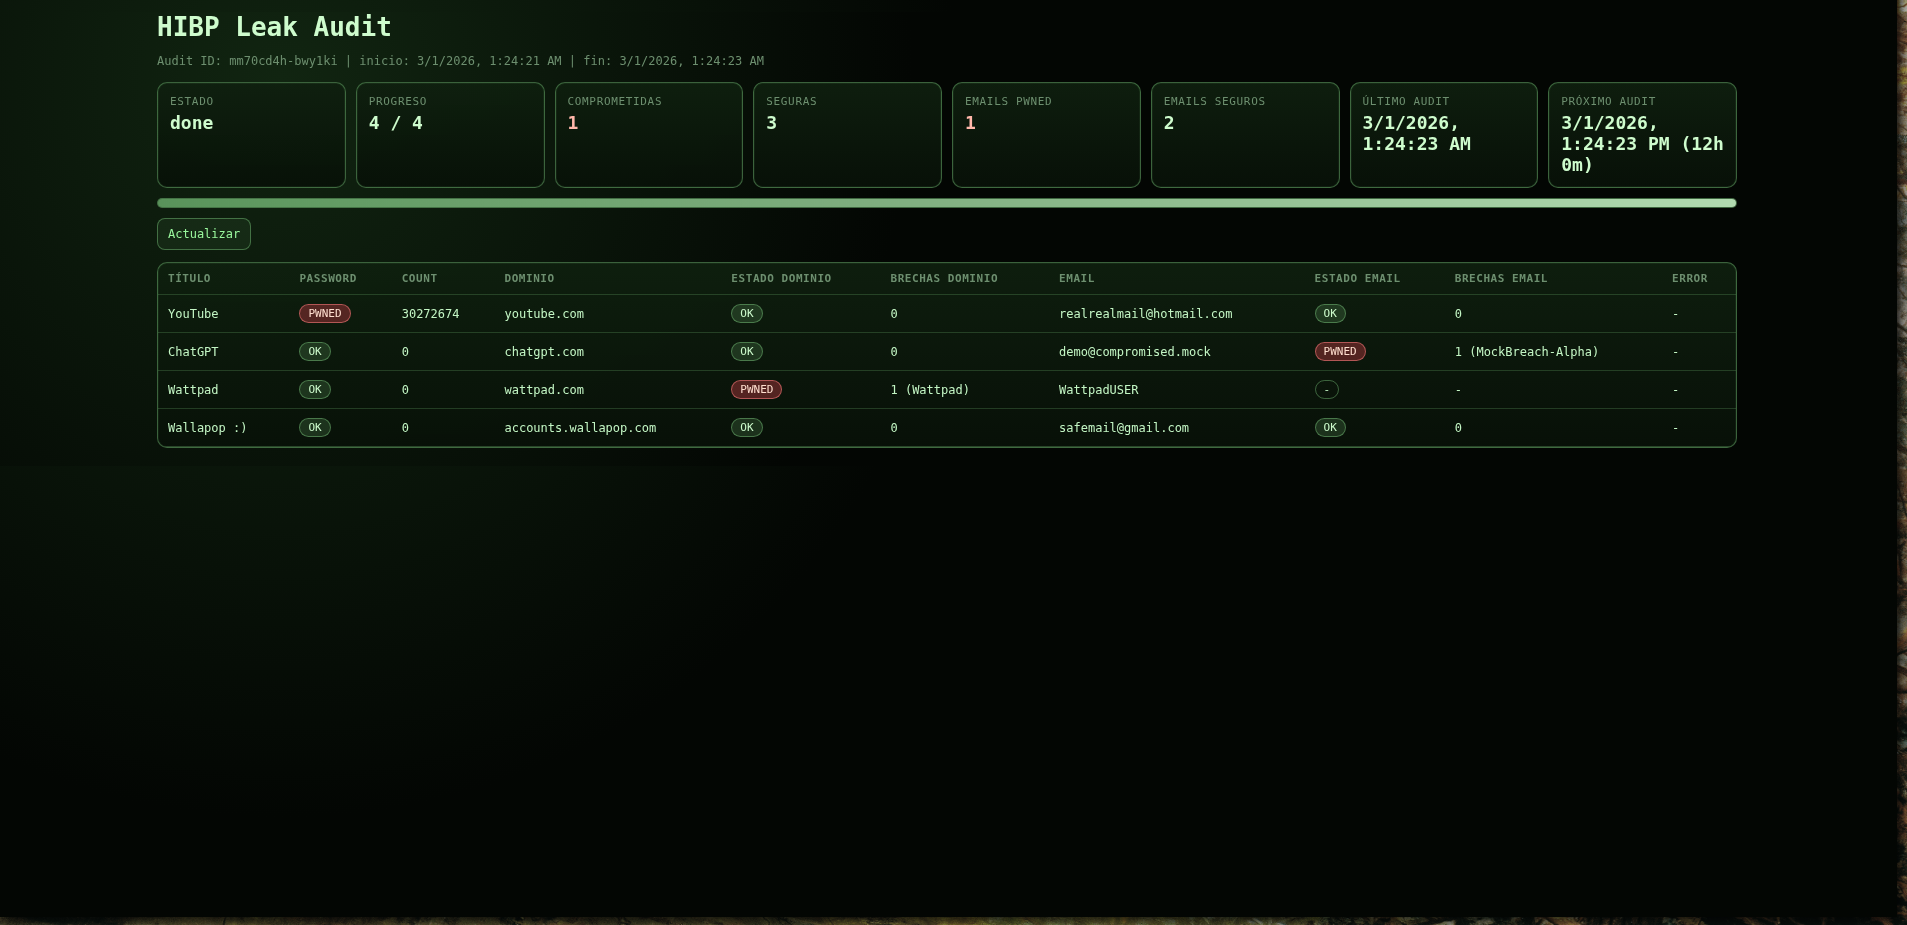Click the BRECHAS DOMINIO column header

(944, 279)
